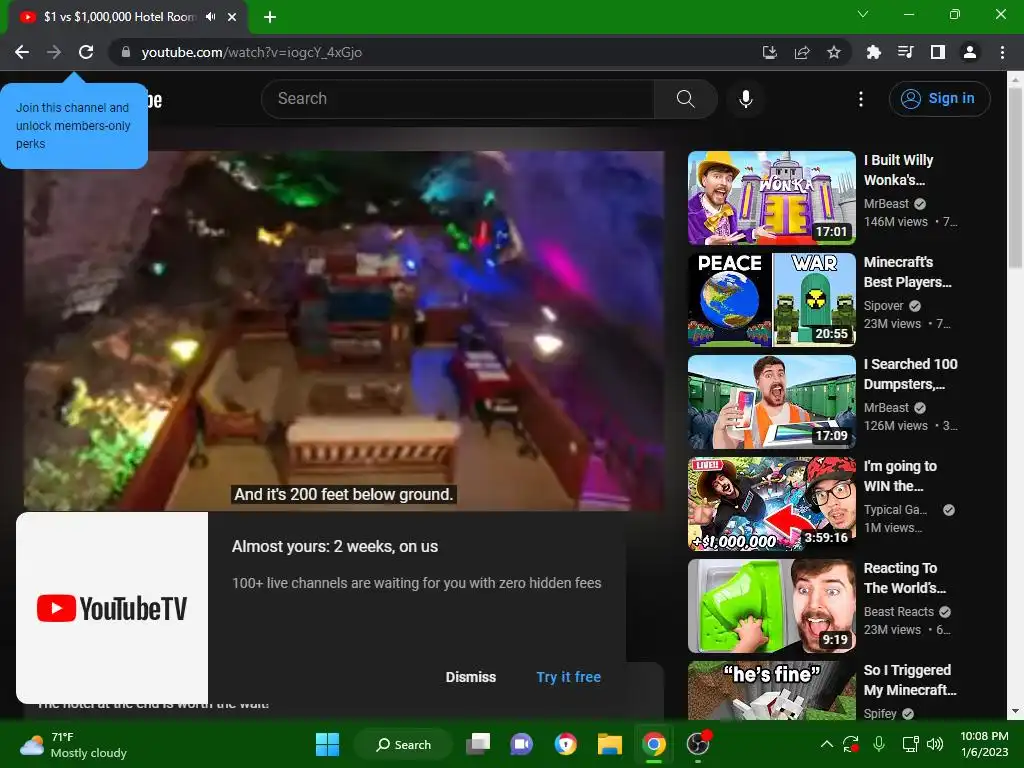
Task: Open Reacting To The World's video title
Action: [x=904, y=578]
